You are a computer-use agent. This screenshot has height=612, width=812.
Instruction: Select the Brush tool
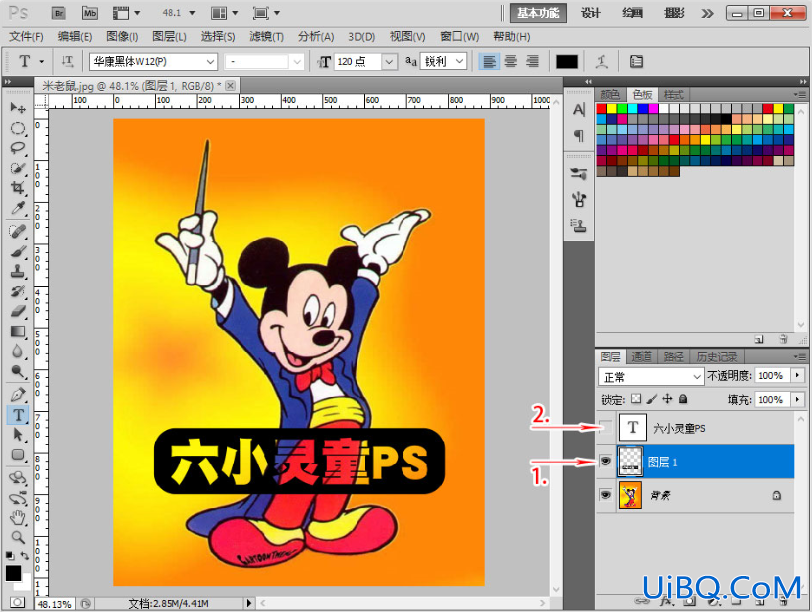click(18, 252)
